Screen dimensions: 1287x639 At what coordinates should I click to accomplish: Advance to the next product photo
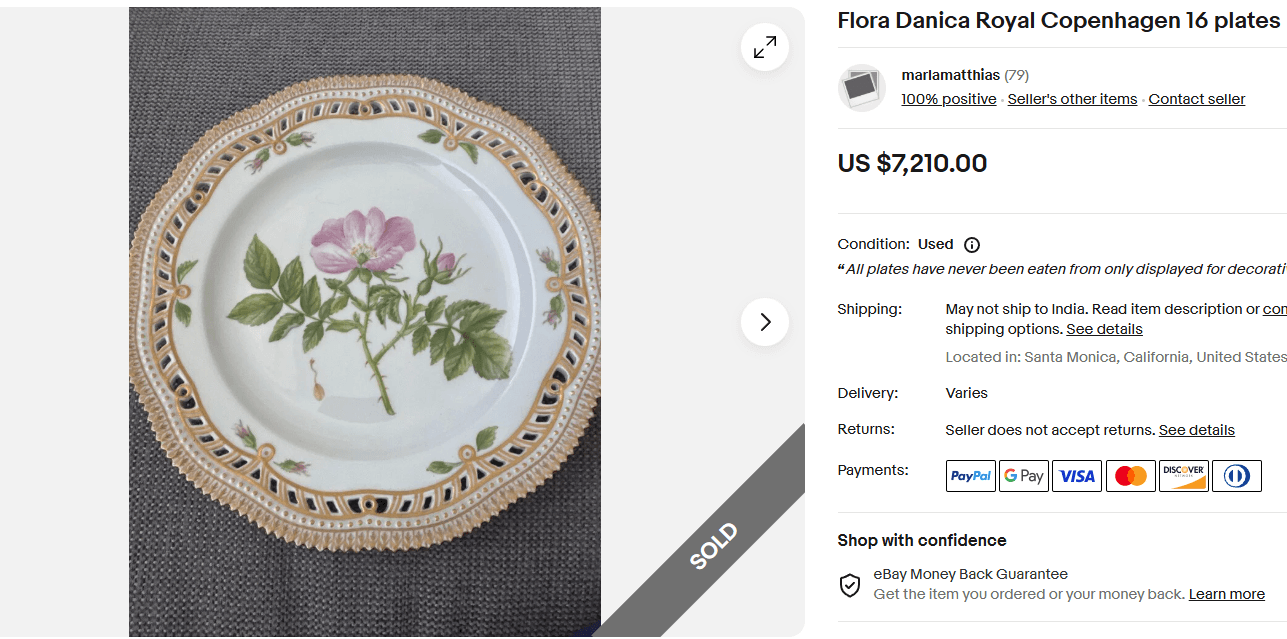tap(764, 322)
